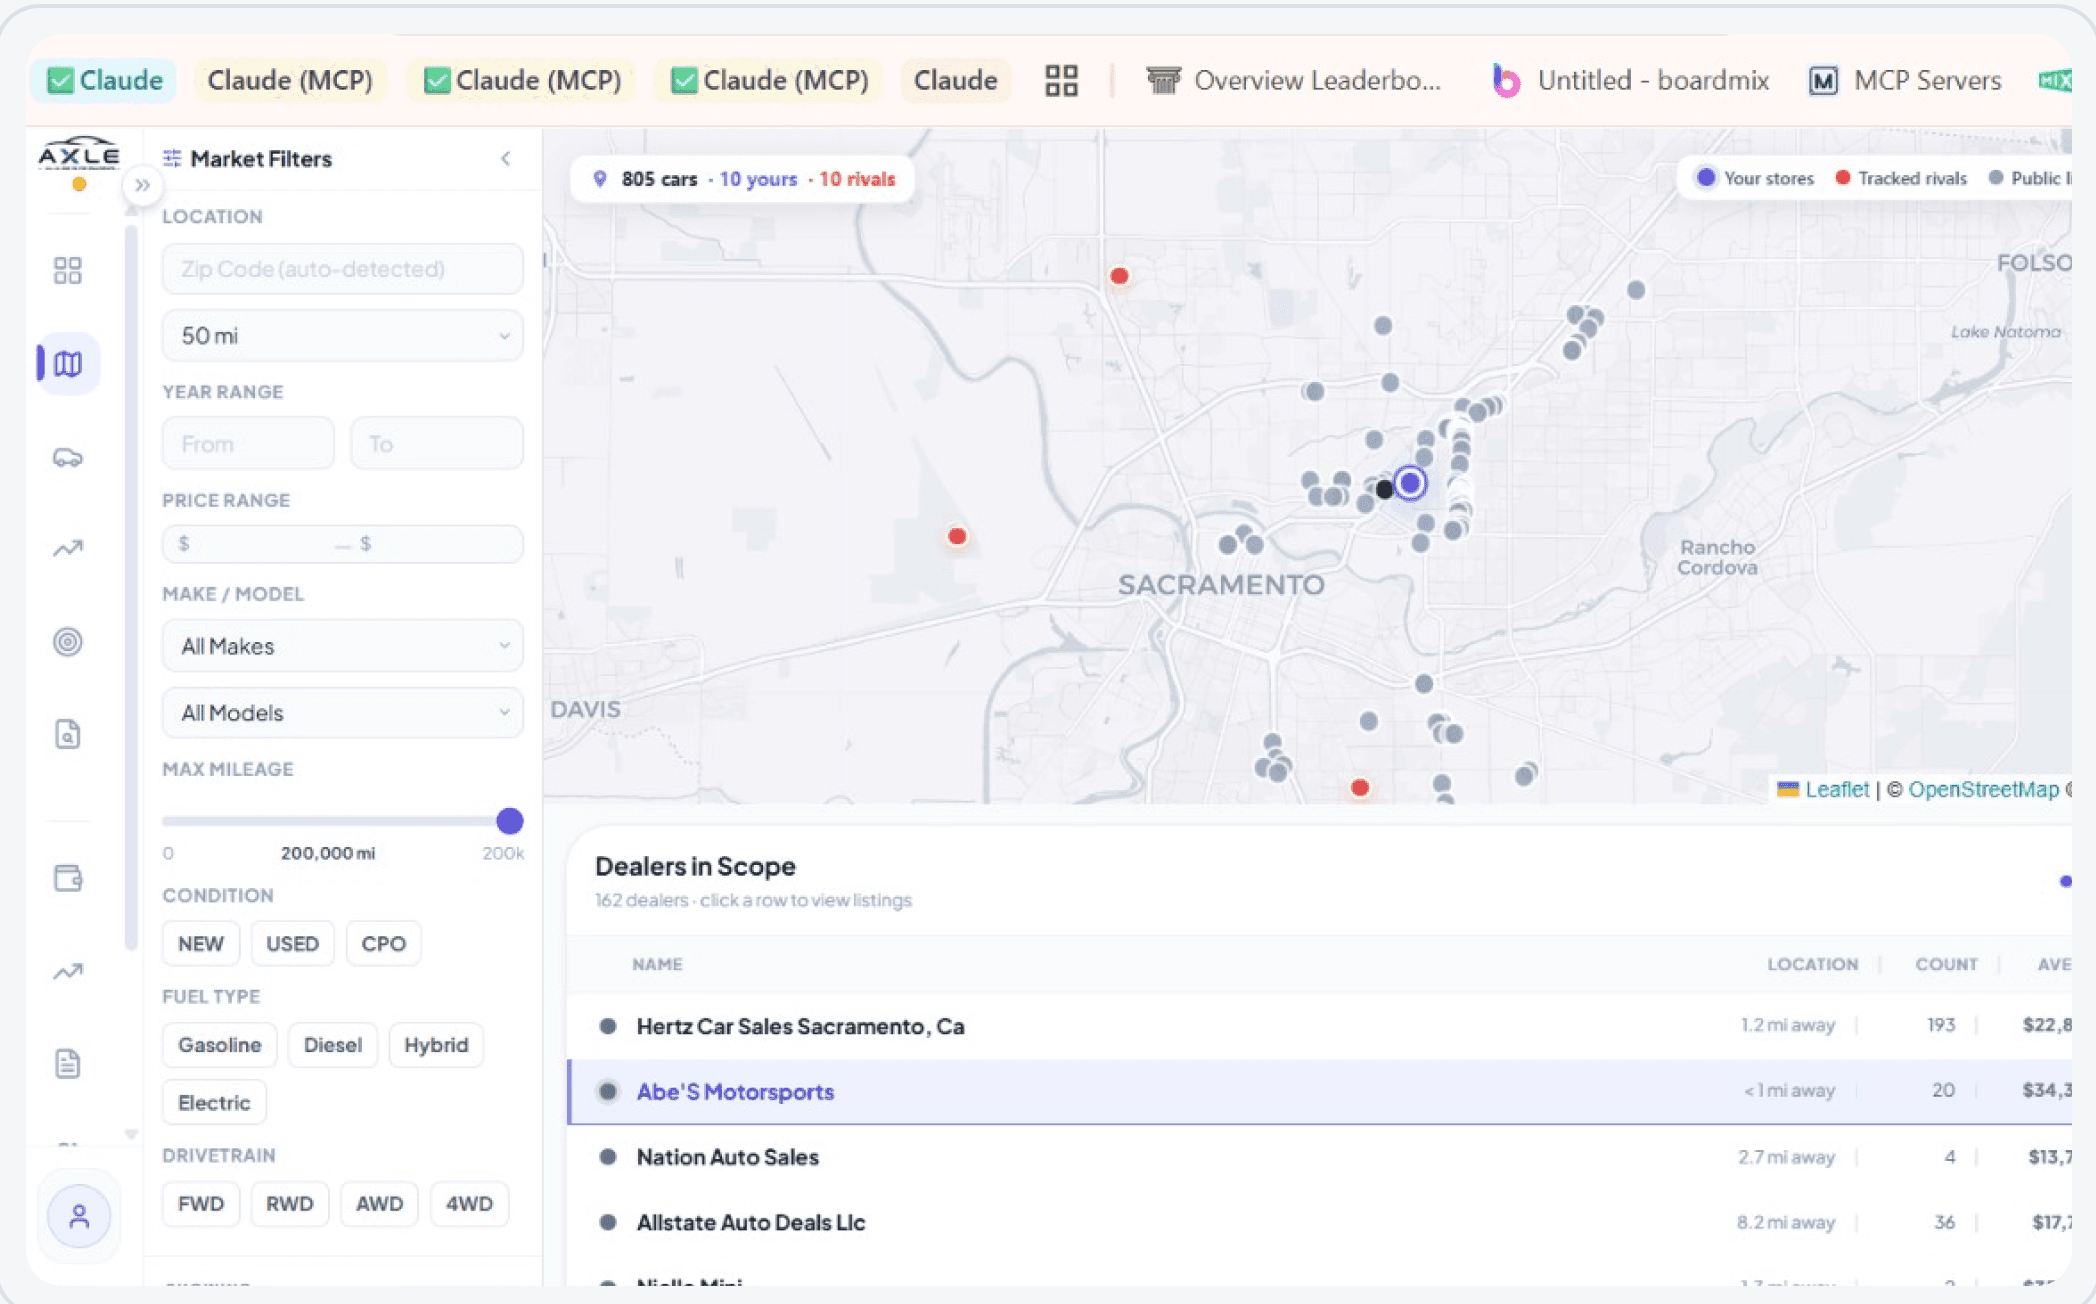
Task: Toggle the Hybrid fuel type
Action: pyautogui.click(x=436, y=1045)
